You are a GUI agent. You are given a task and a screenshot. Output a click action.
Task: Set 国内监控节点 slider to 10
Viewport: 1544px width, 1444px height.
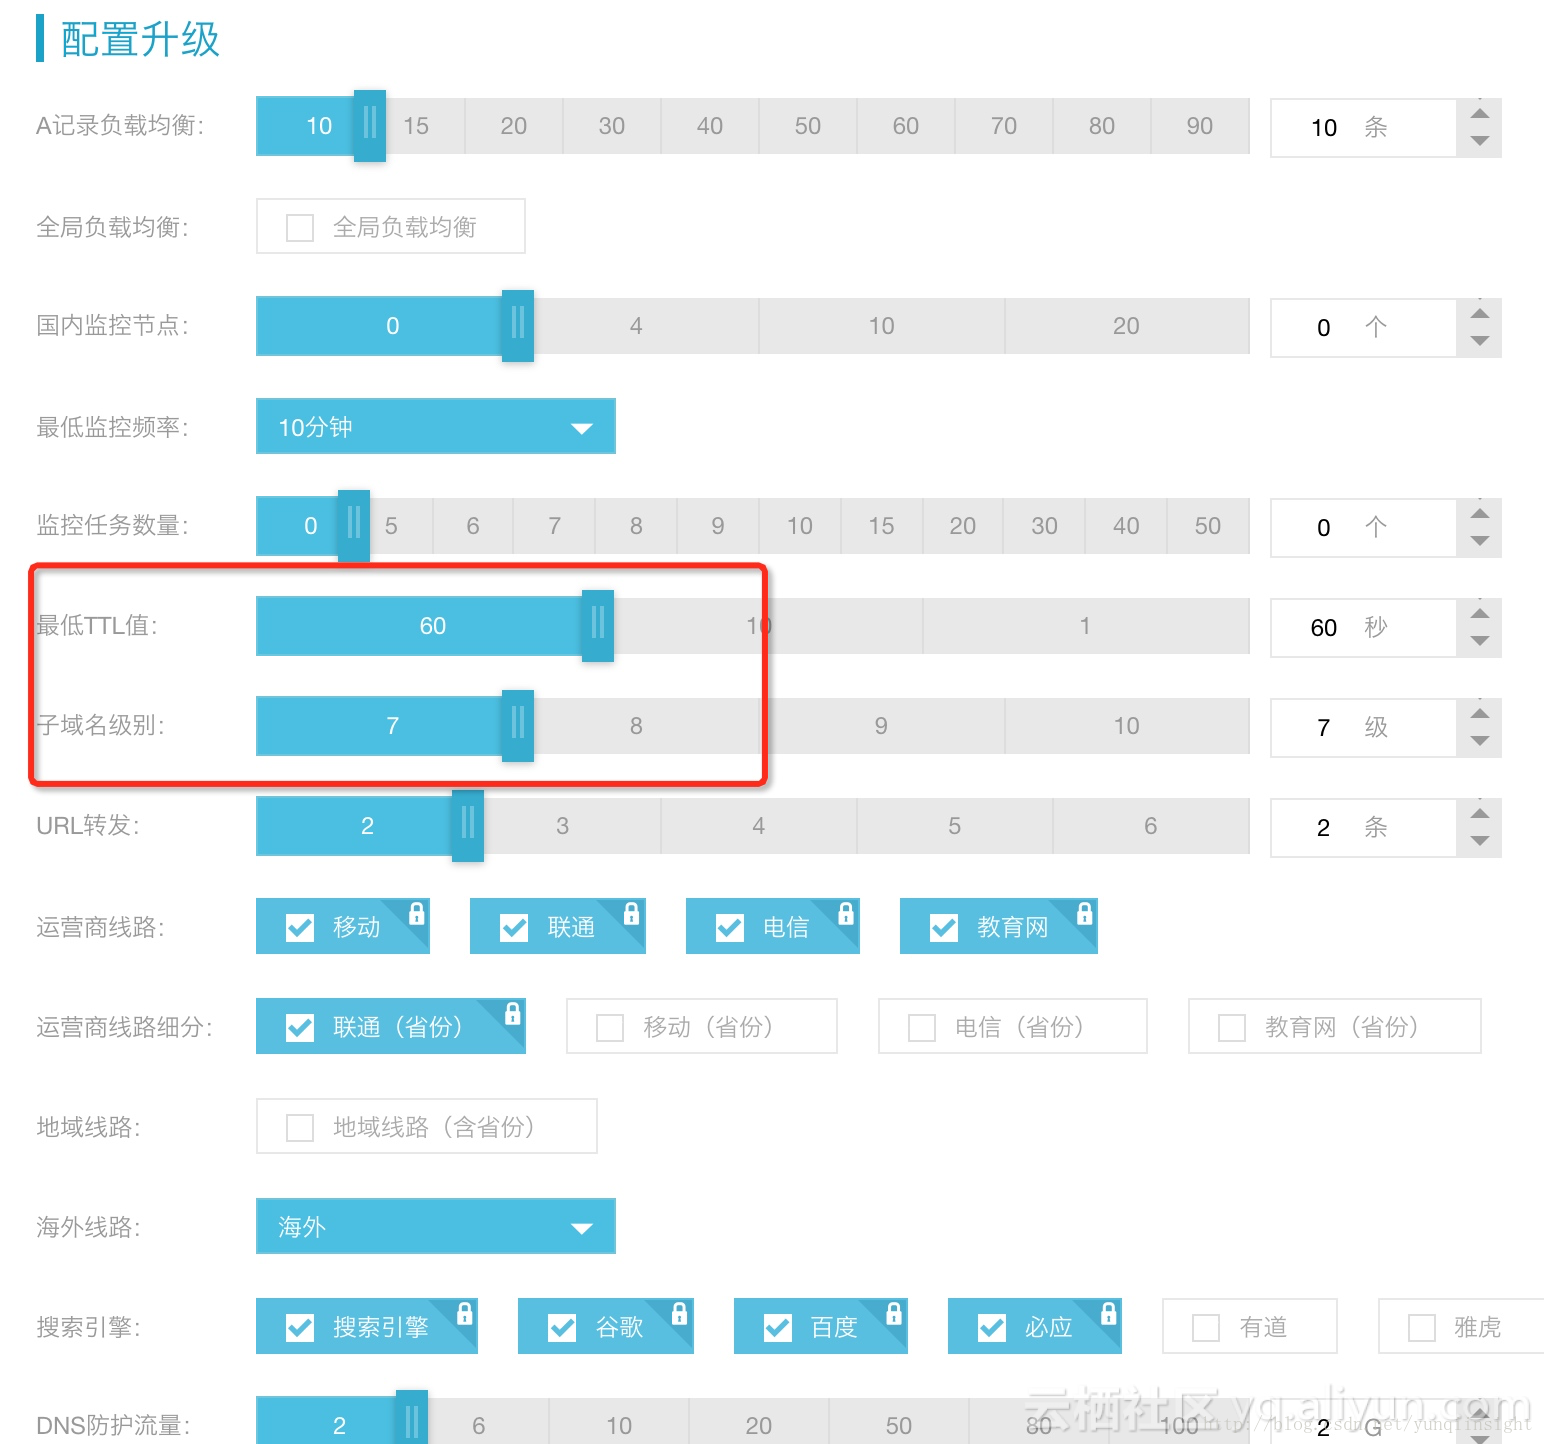pos(881,326)
